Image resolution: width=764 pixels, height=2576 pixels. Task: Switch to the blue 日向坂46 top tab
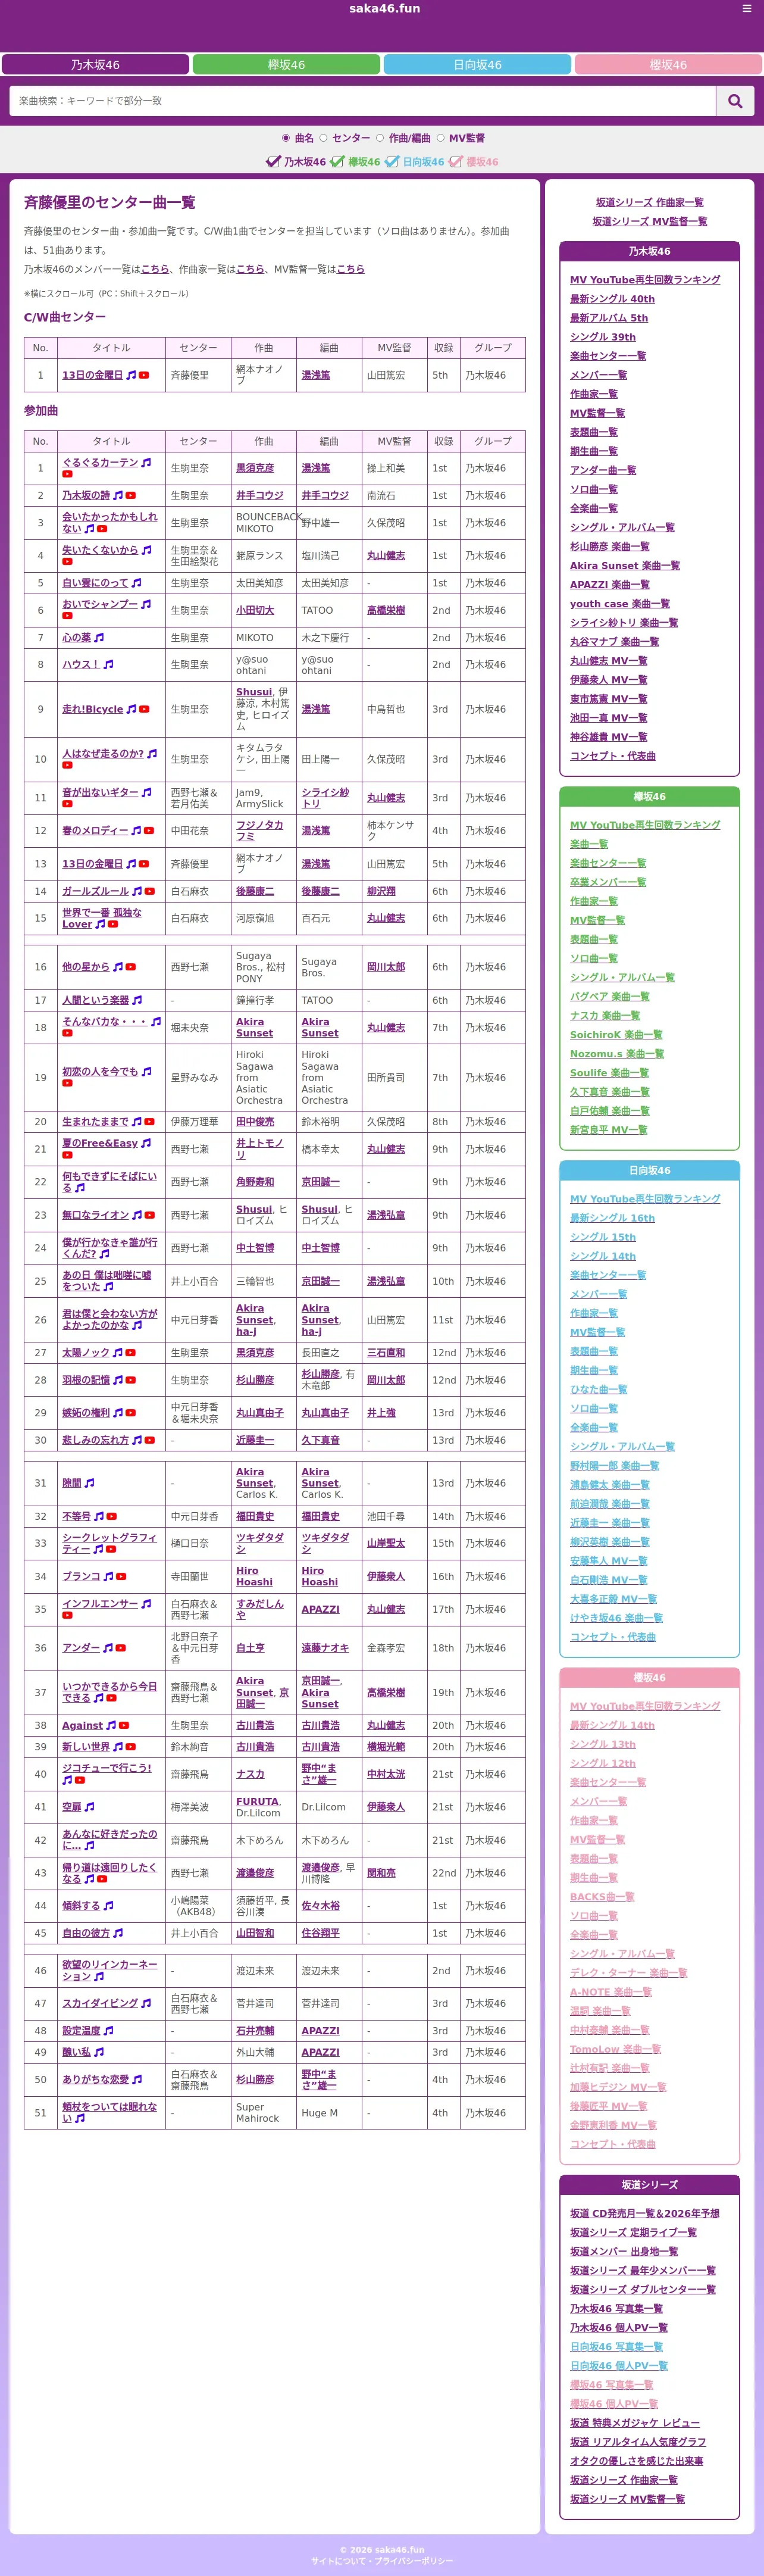[x=477, y=64]
